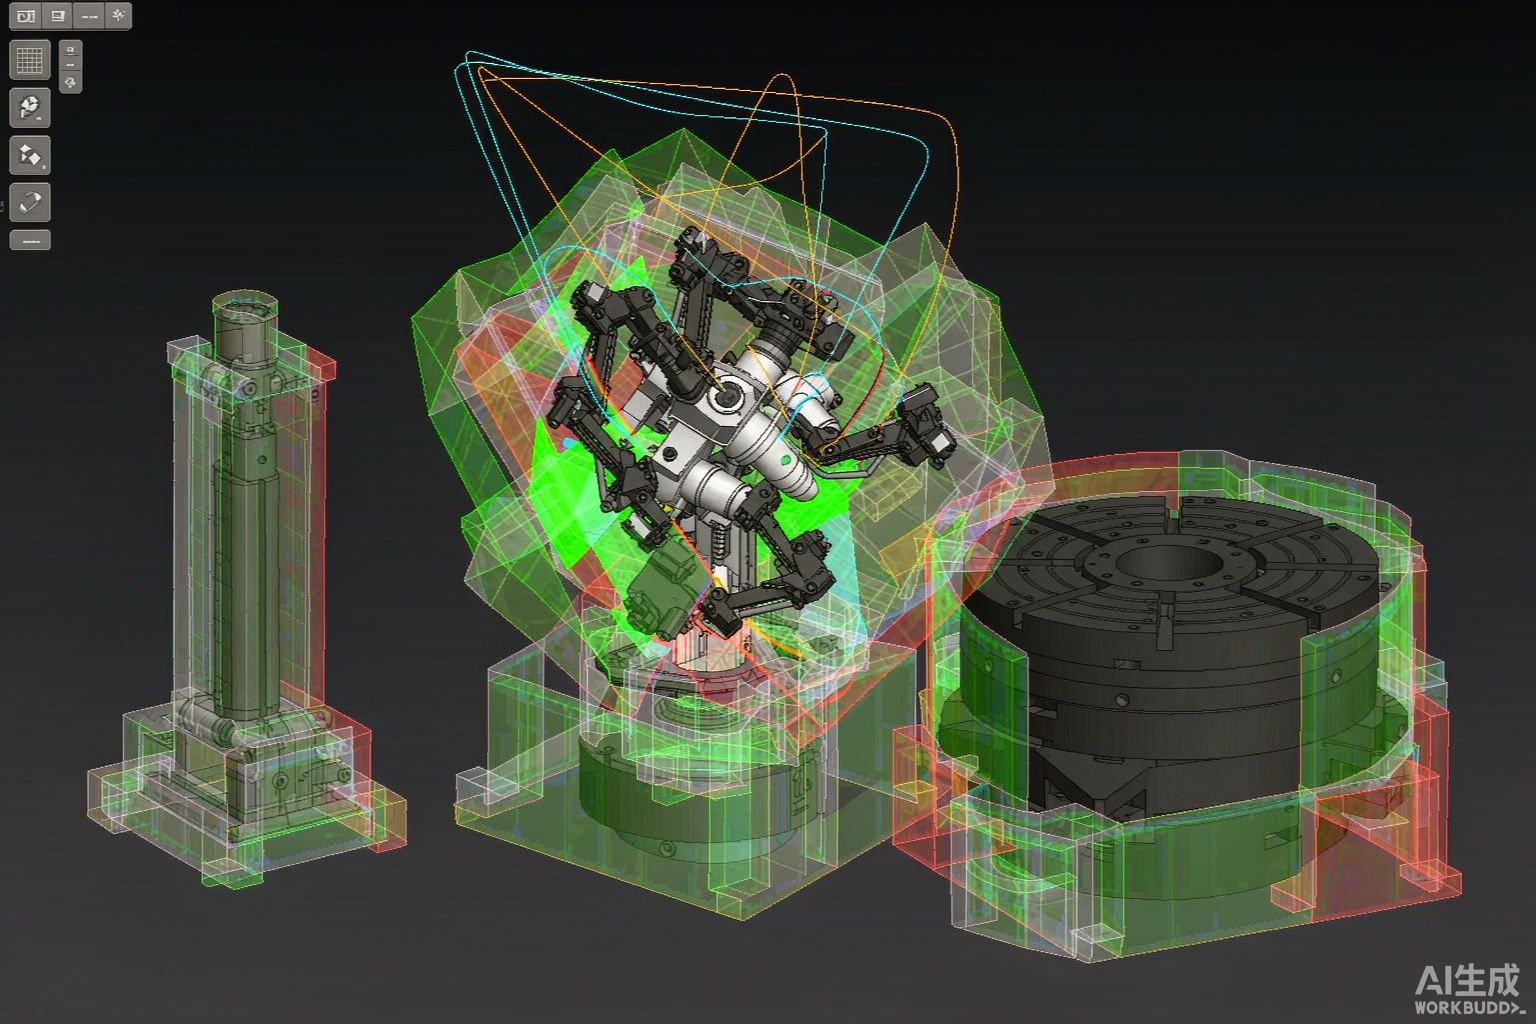
Task: Click the first icon in the top toolbar row
Action: [26, 16]
